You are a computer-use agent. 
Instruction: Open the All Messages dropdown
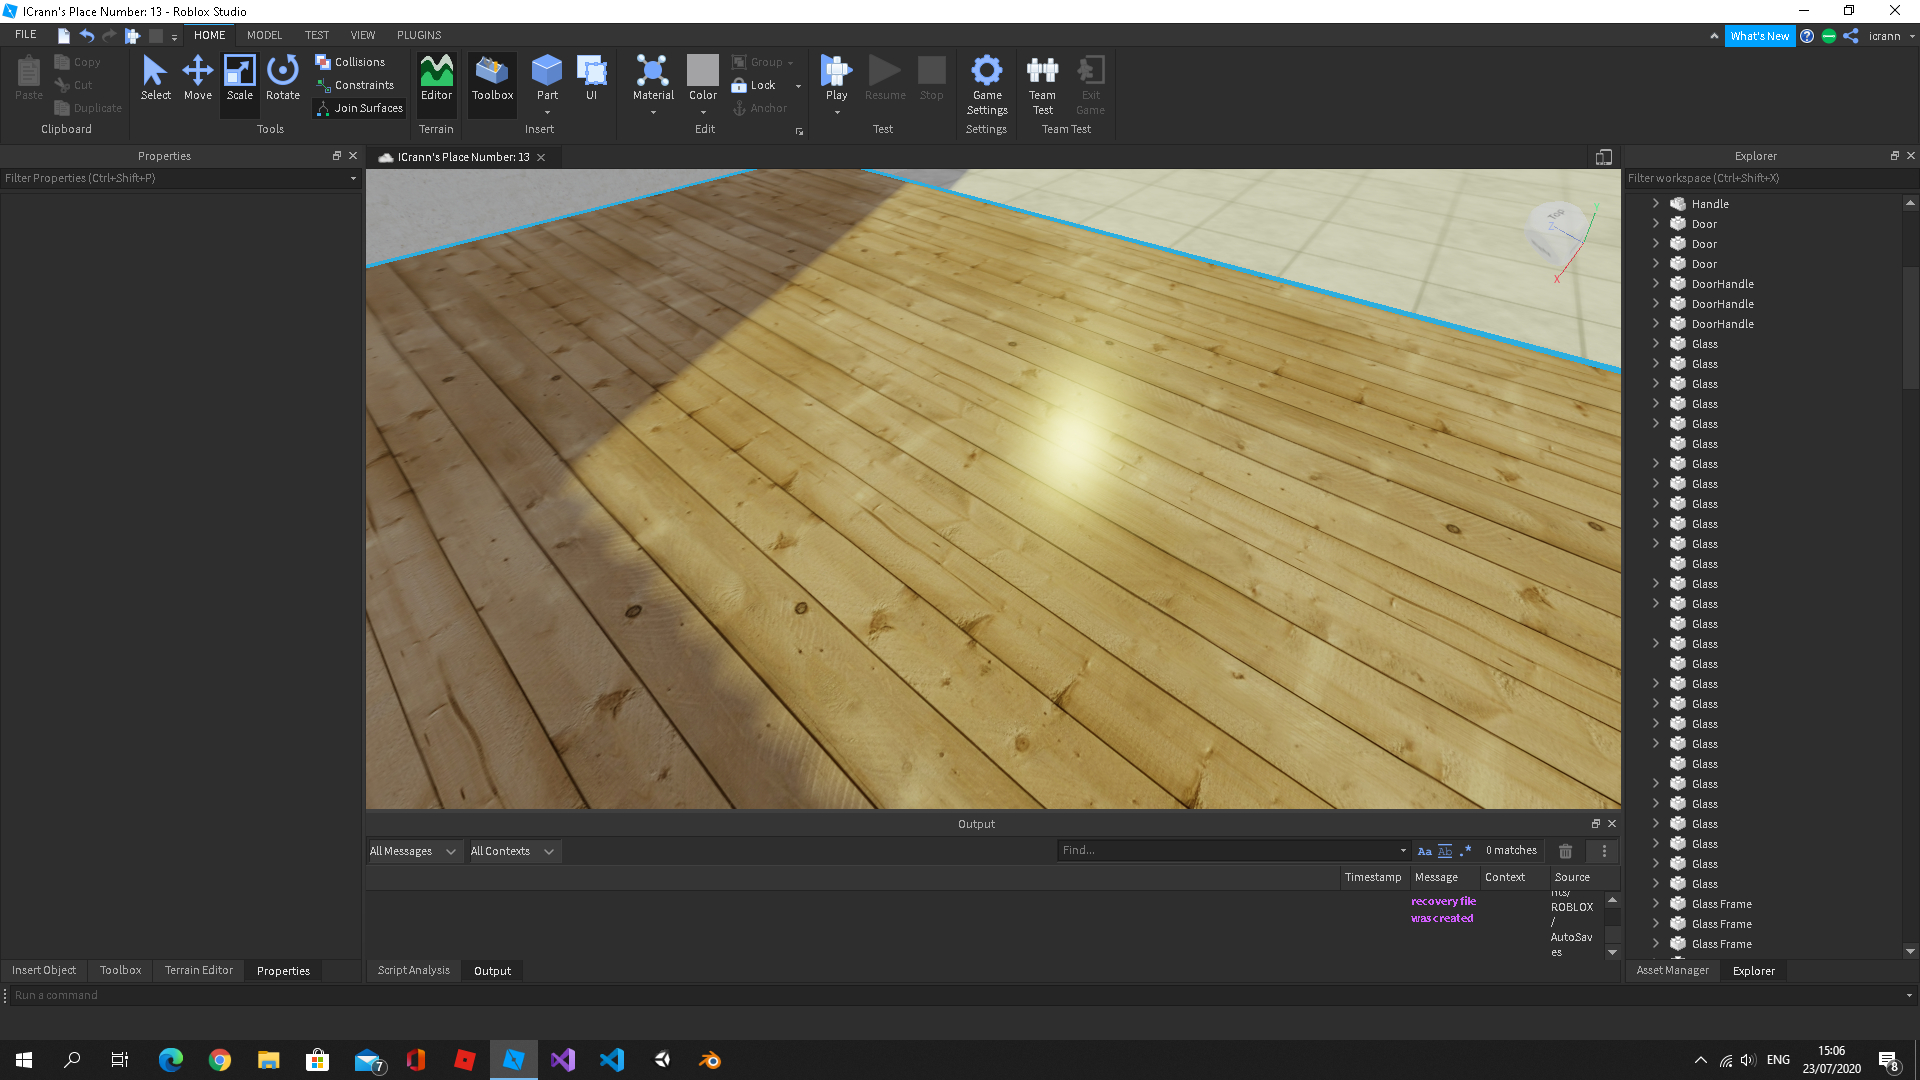click(413, 851)
